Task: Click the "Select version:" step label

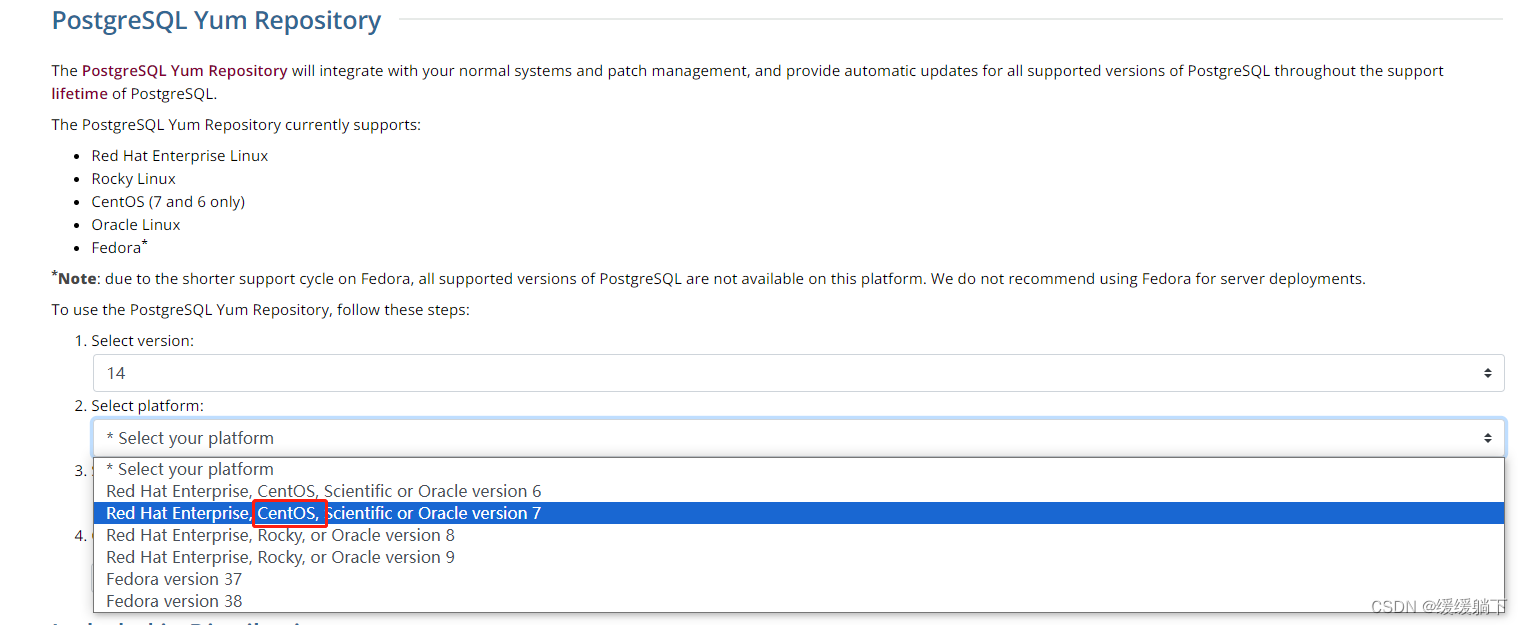Action: click(x=143, y=341)
